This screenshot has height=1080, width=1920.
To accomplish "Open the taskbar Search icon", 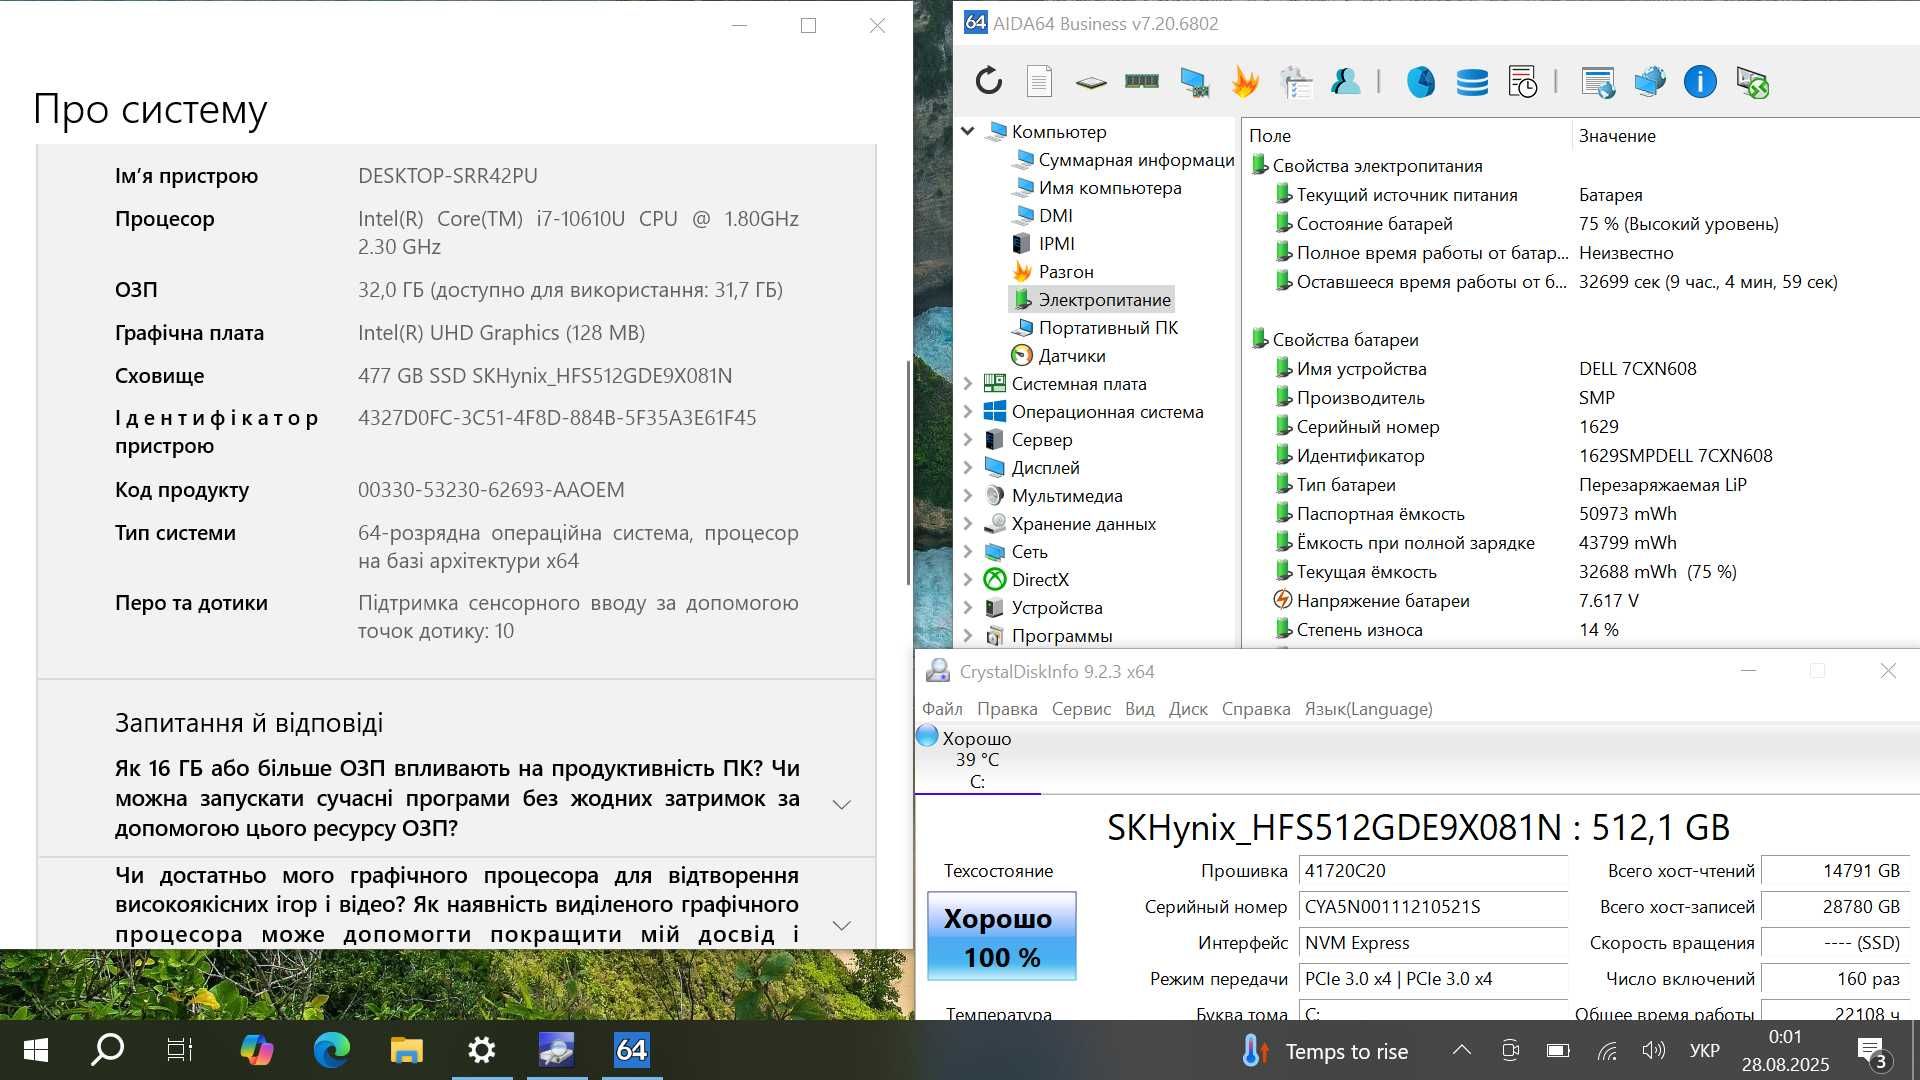I will [107, 1050].
